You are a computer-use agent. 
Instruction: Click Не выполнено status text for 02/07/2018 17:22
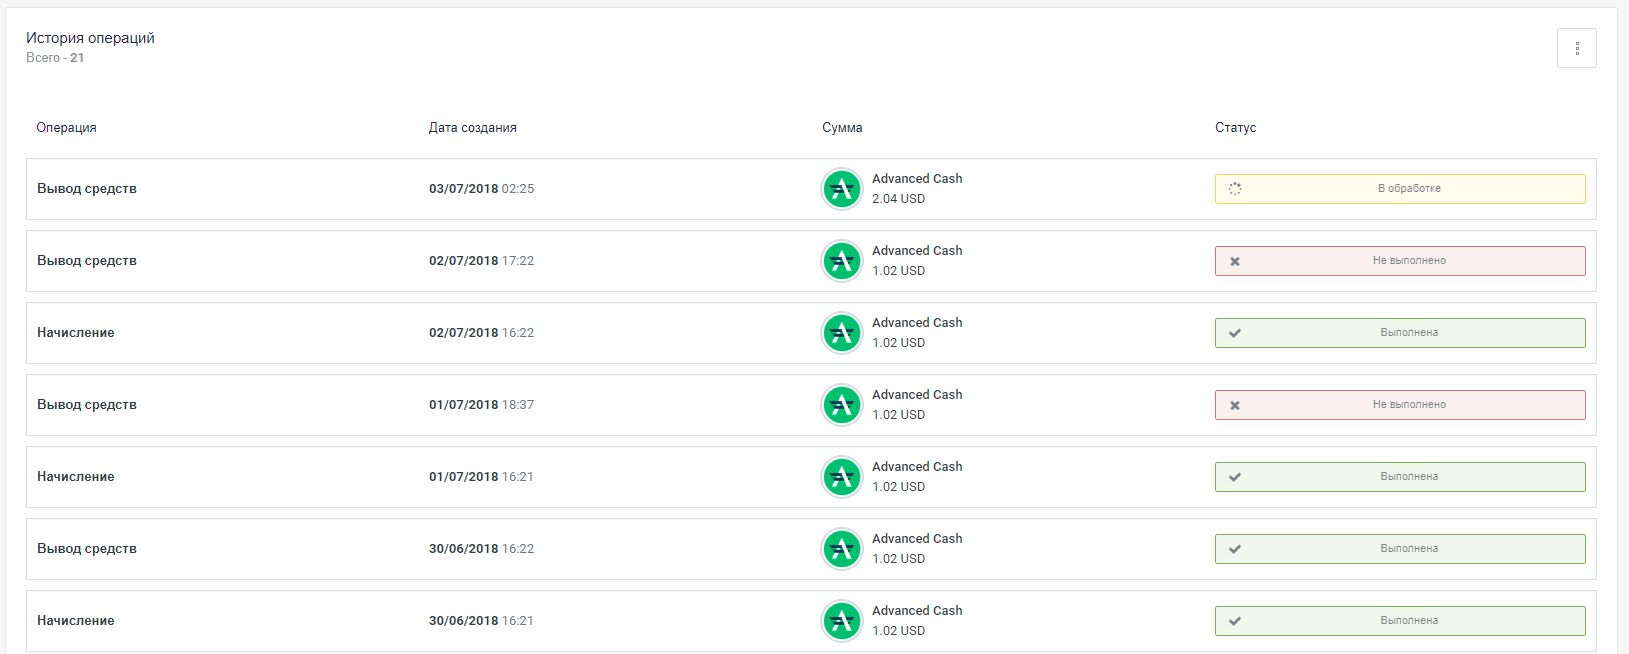[1409, 260]
